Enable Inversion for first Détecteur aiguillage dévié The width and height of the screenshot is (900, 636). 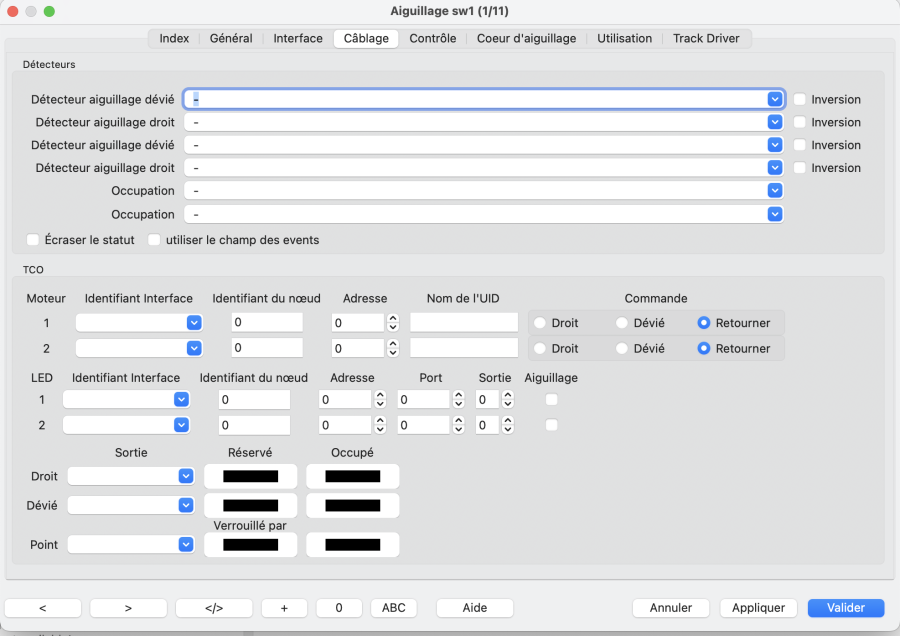[801, 100]
